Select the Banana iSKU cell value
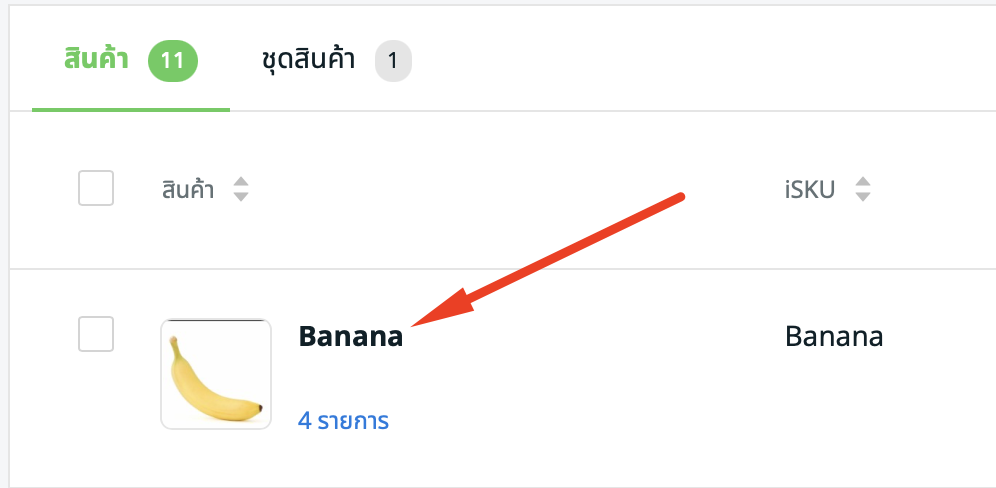Image resolution: width=996 pixels, height=488 pixels. pyautogui.click(x=834, y=337)
